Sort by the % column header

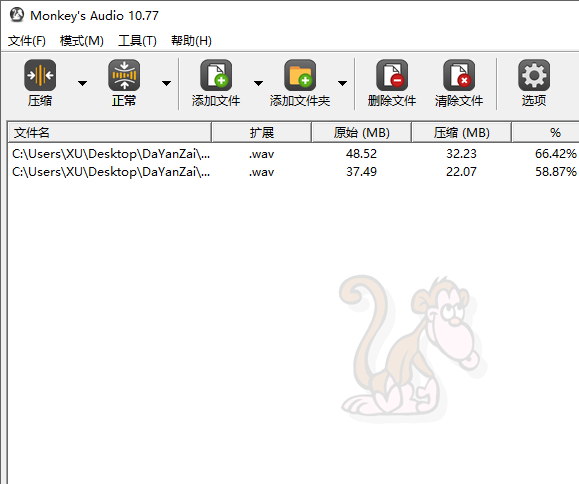[546, 132]
